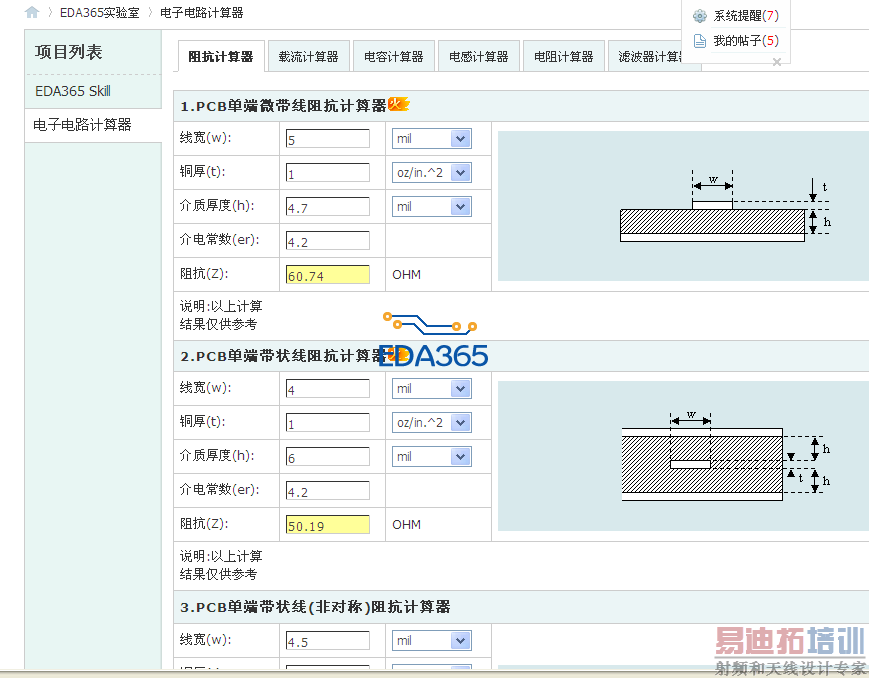Click stripline copper thickness field
The image size is (869, 678).
[x=328, y=422]
